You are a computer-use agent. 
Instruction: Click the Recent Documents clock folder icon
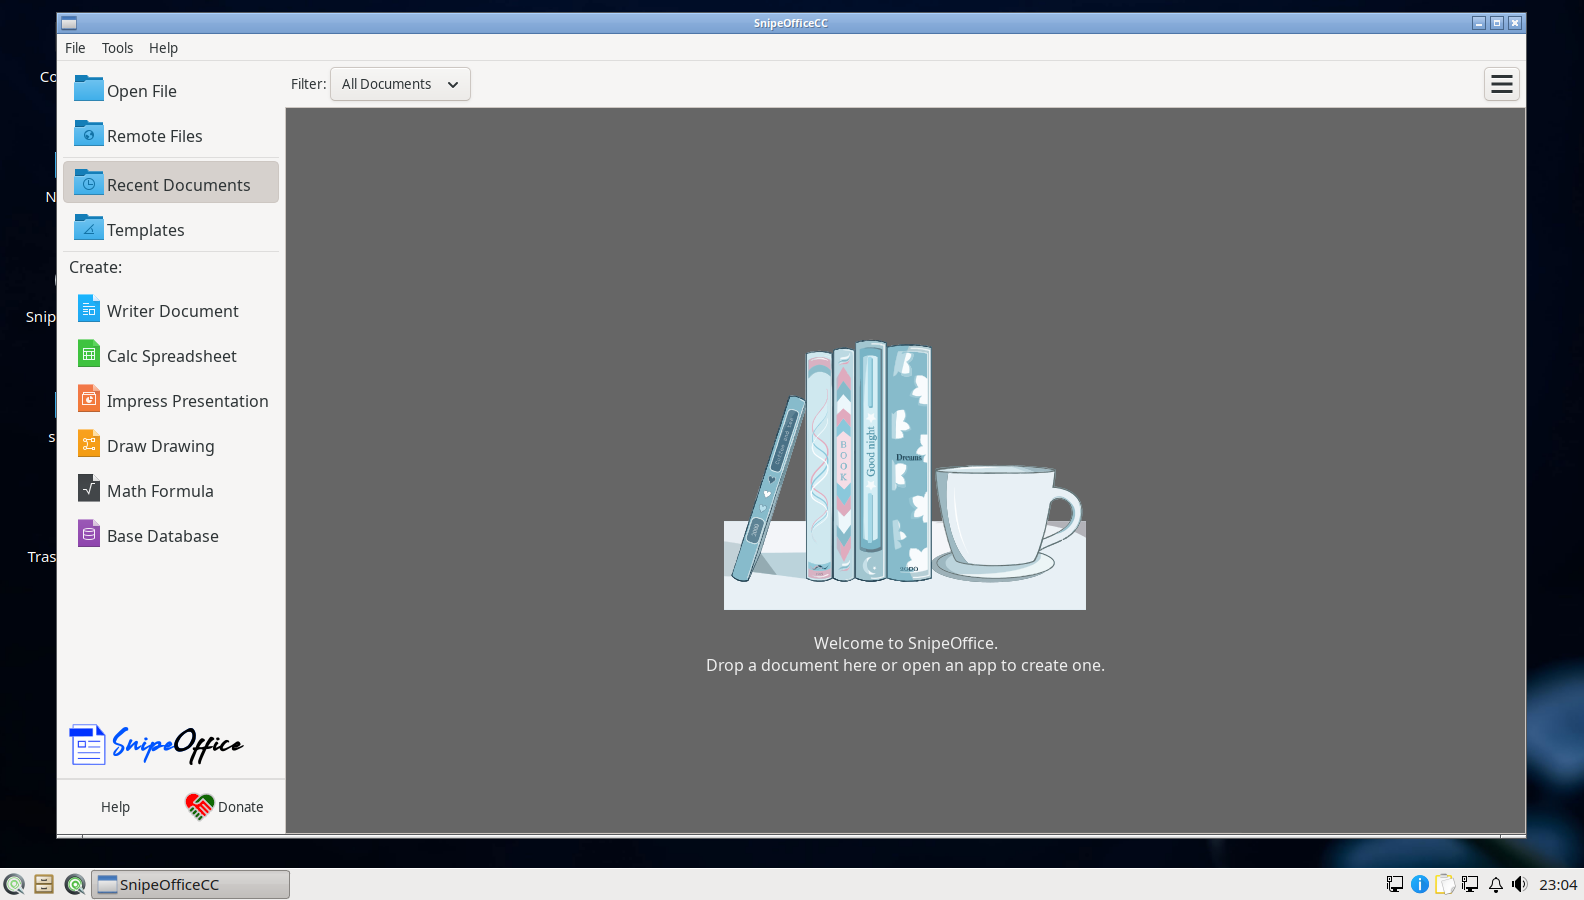coord(89,183)
